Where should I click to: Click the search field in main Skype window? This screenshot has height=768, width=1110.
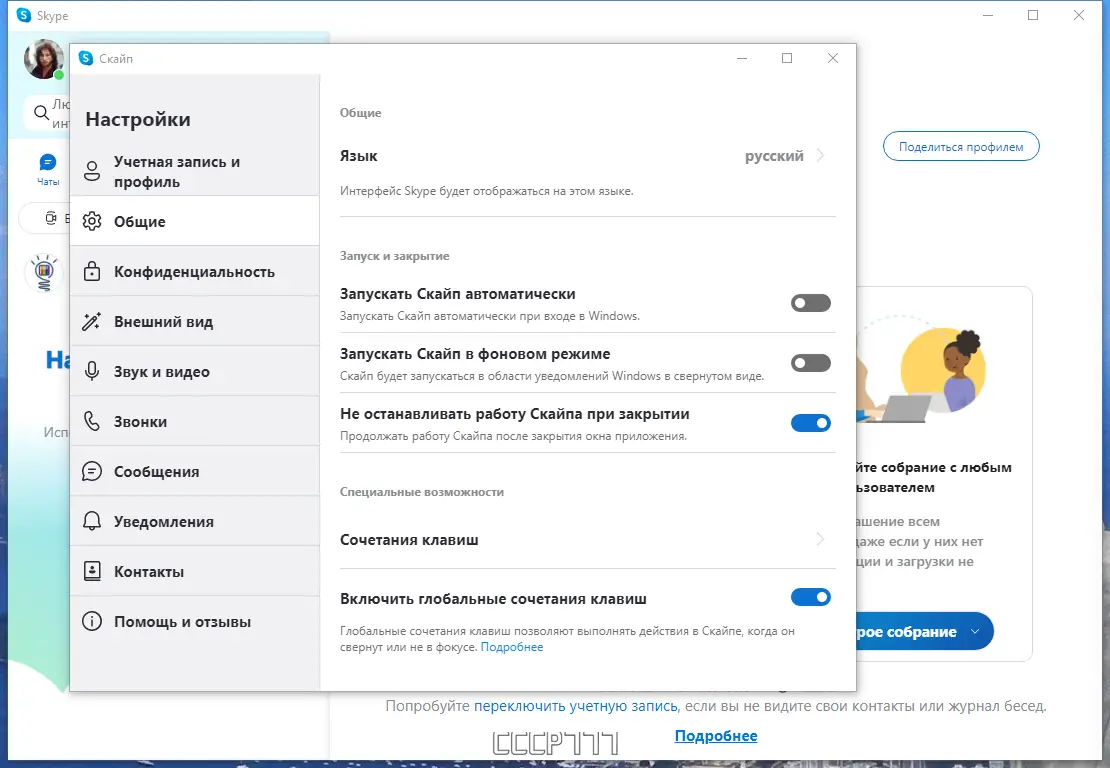pos(47,113)
